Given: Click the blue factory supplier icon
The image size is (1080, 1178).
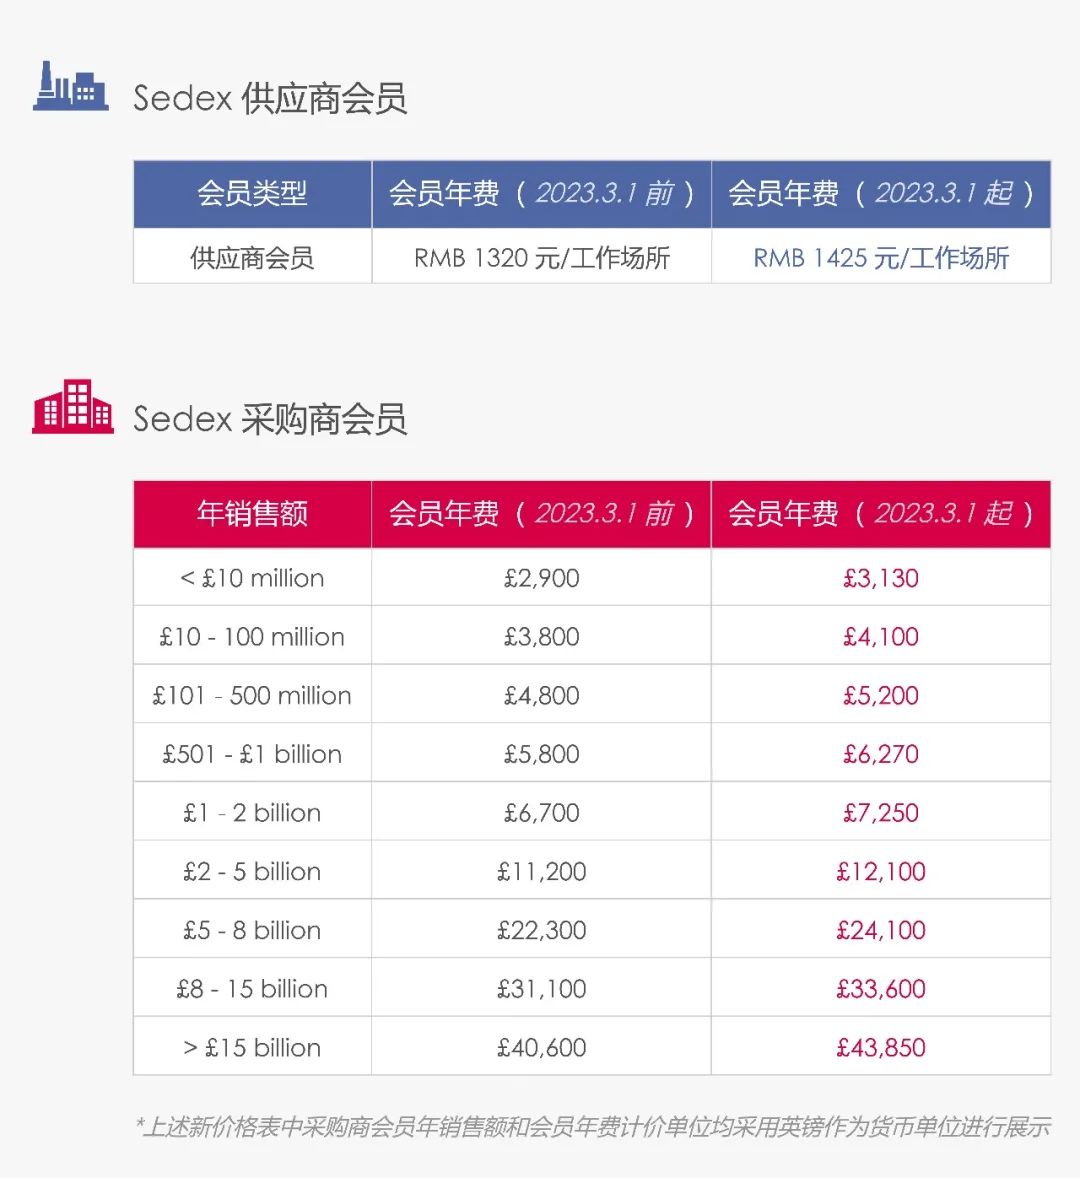Looking at the screenshot, I should 70,88.
